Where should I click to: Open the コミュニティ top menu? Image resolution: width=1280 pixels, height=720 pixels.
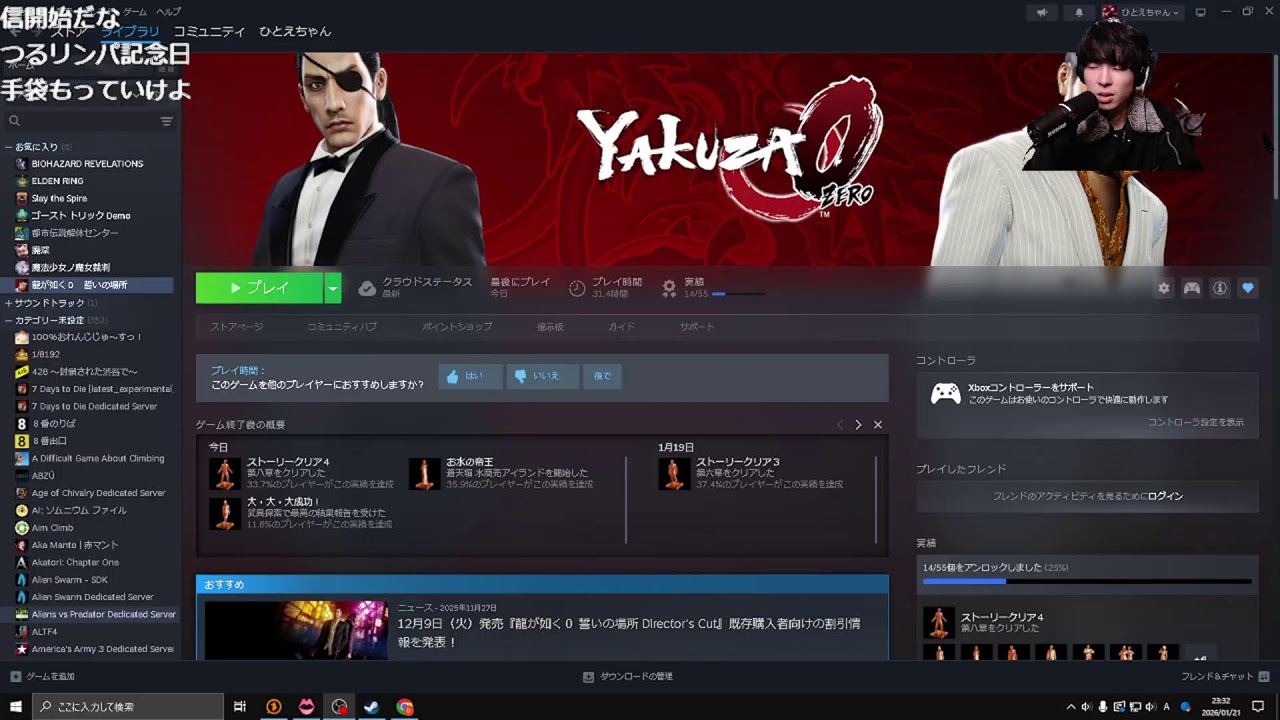pos(209,32)
